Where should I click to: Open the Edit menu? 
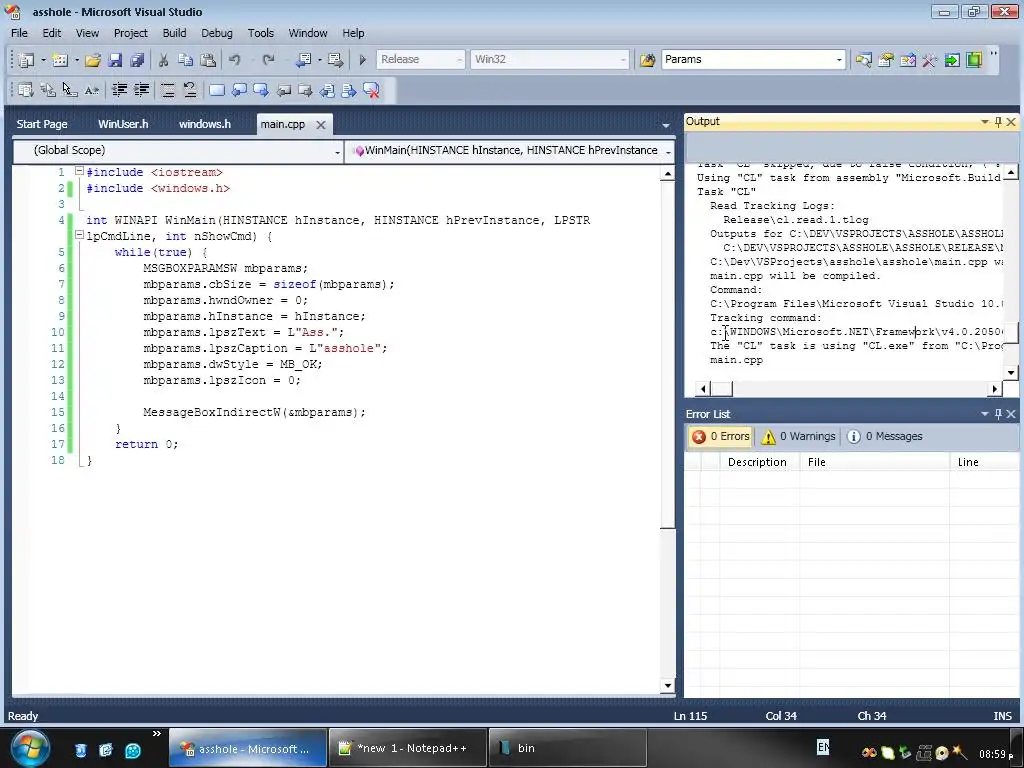(x=52, y=33)
